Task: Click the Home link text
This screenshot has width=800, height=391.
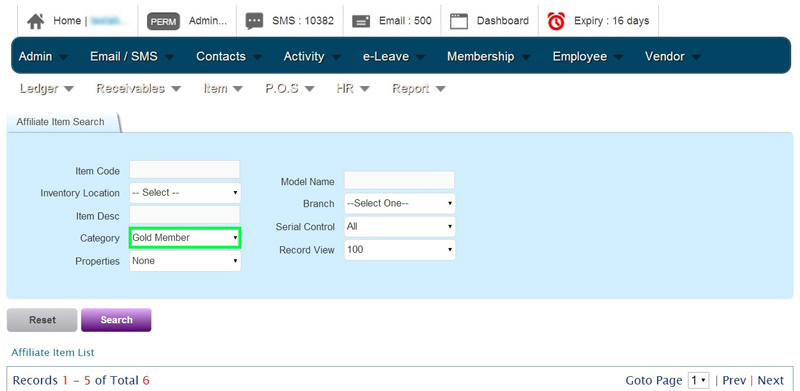Action: click(x=67, y=21)
